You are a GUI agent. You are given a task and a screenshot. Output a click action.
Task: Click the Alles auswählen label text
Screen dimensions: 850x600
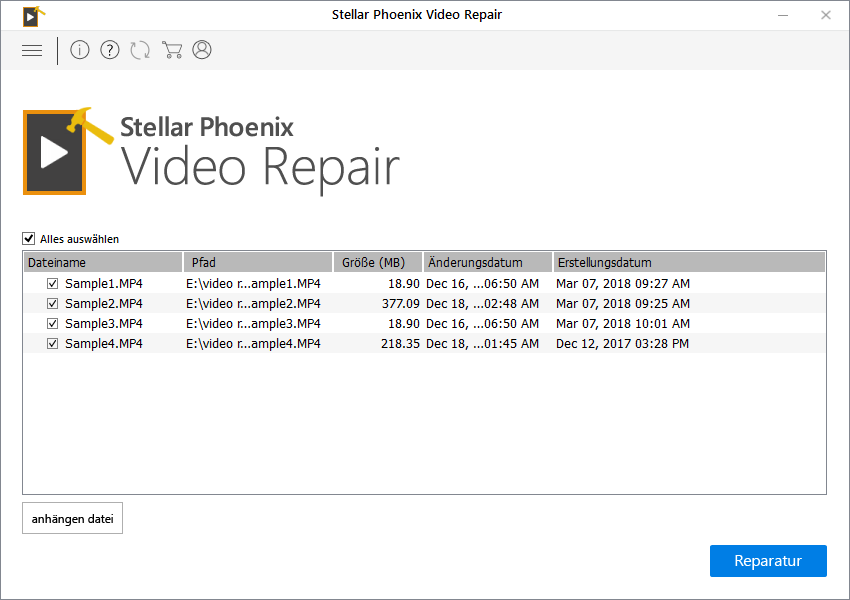79,239
